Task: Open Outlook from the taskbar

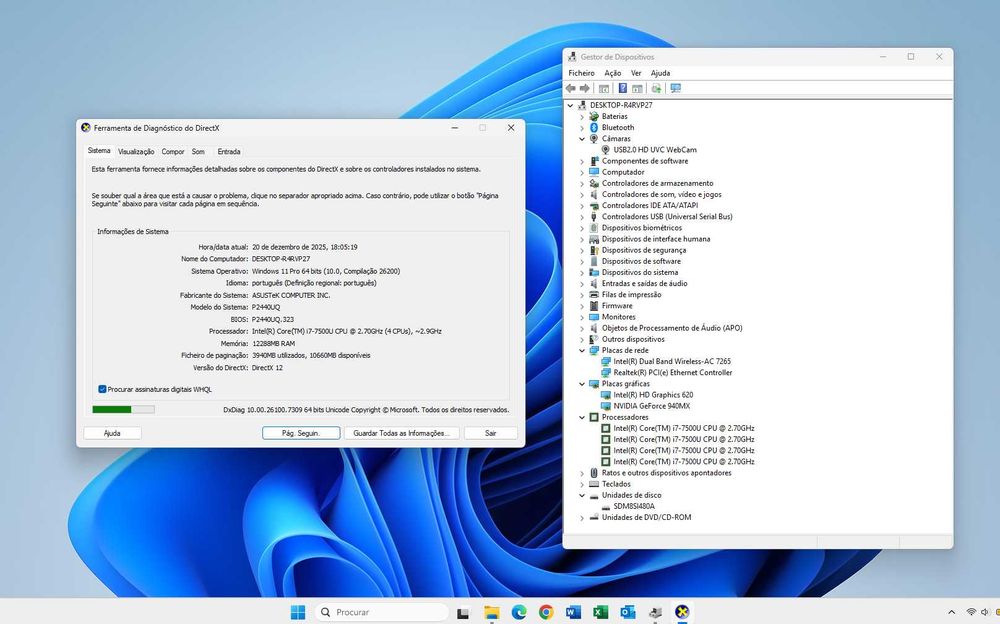Action: click(628, 612)
